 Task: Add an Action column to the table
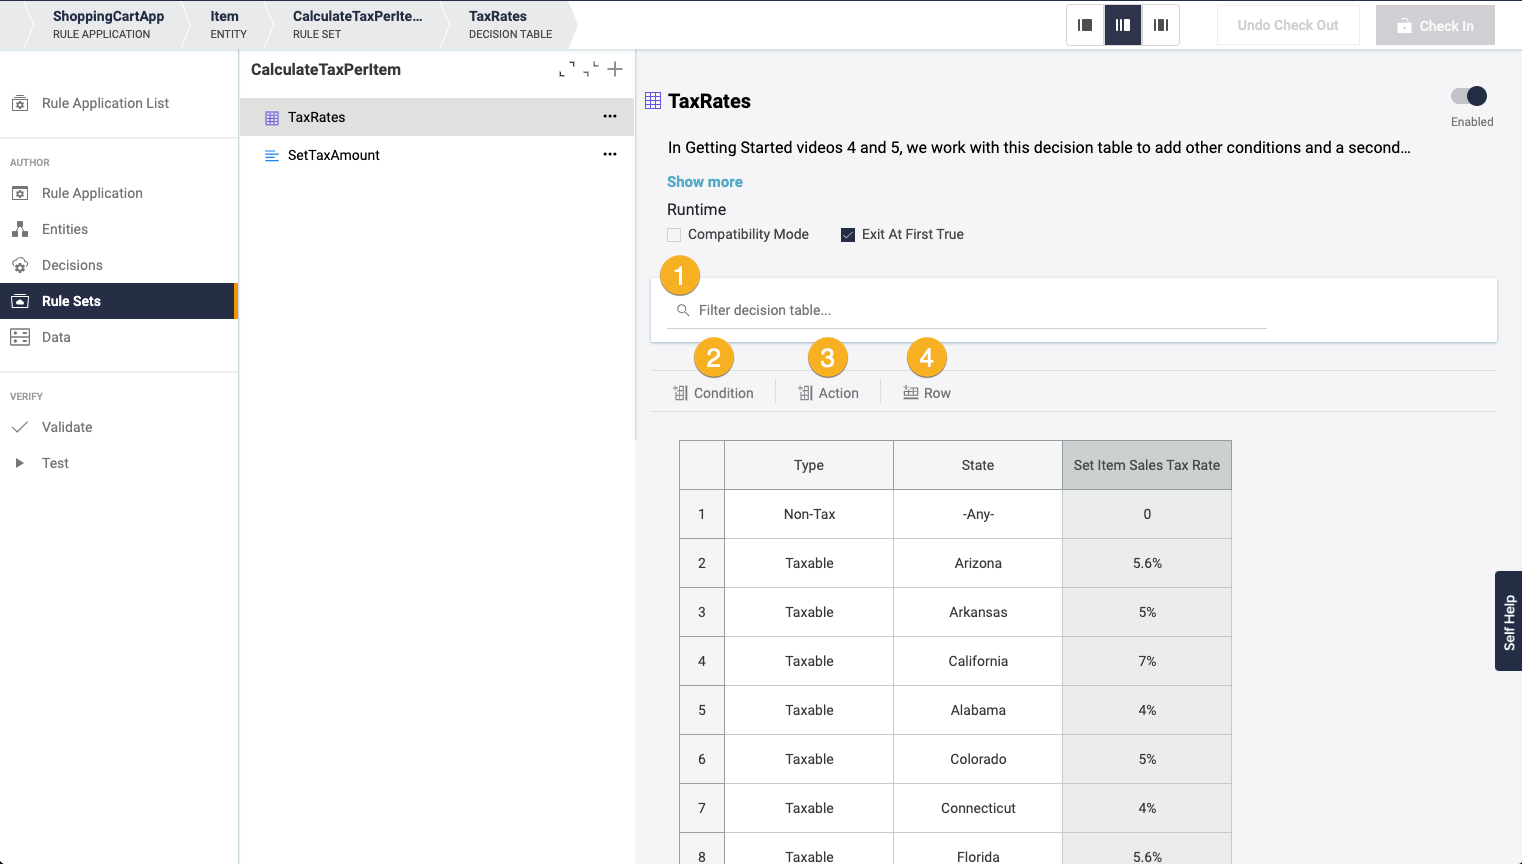click(x=828, y=393)
